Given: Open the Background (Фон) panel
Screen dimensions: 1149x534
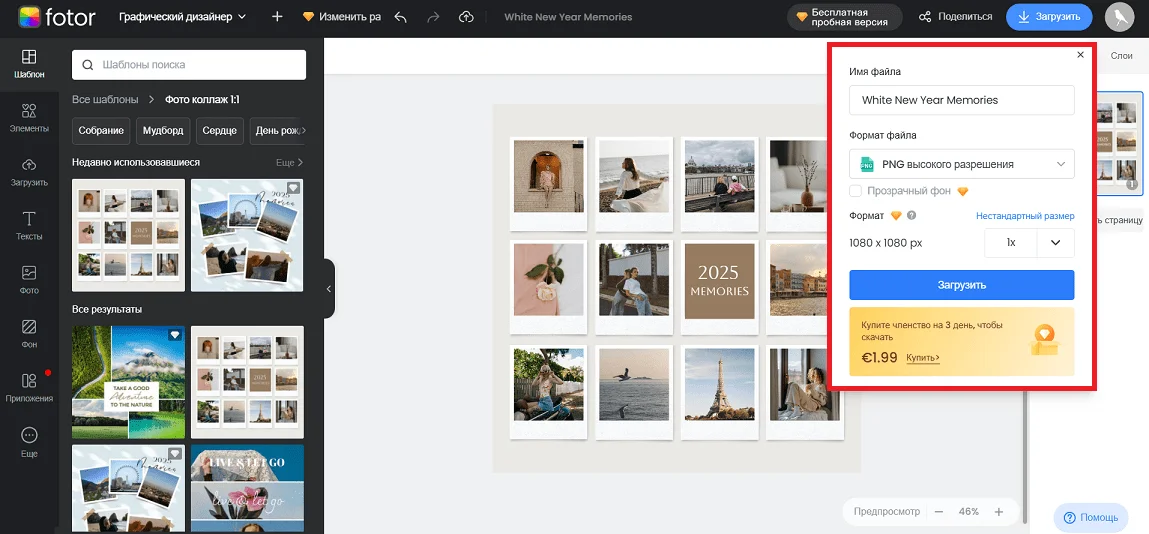Looking at the screenshot, I should [29, 332].
